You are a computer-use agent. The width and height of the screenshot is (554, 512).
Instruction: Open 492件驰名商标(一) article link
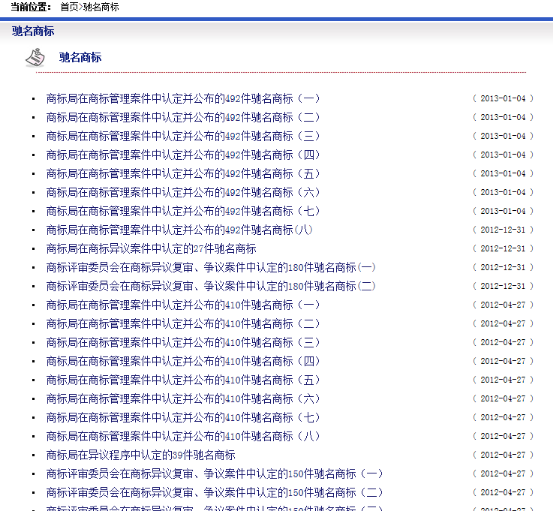[x=183, y=99]
